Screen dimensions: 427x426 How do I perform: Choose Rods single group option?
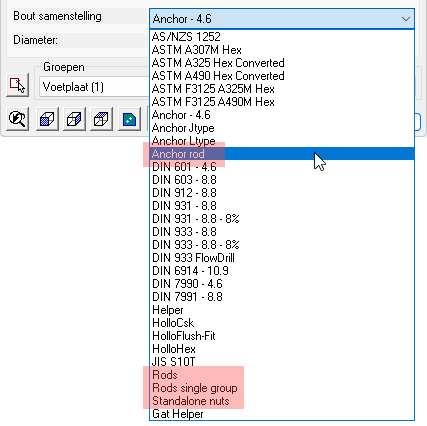[x=282, y=388]
